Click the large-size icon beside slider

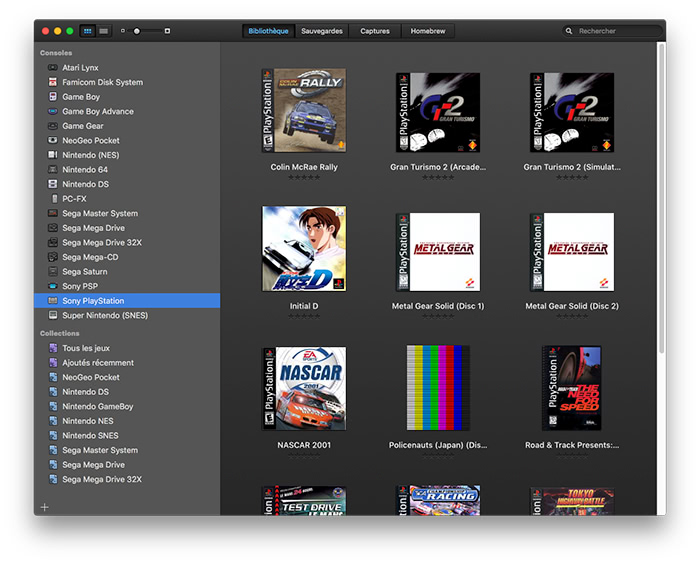coord(167,31)
